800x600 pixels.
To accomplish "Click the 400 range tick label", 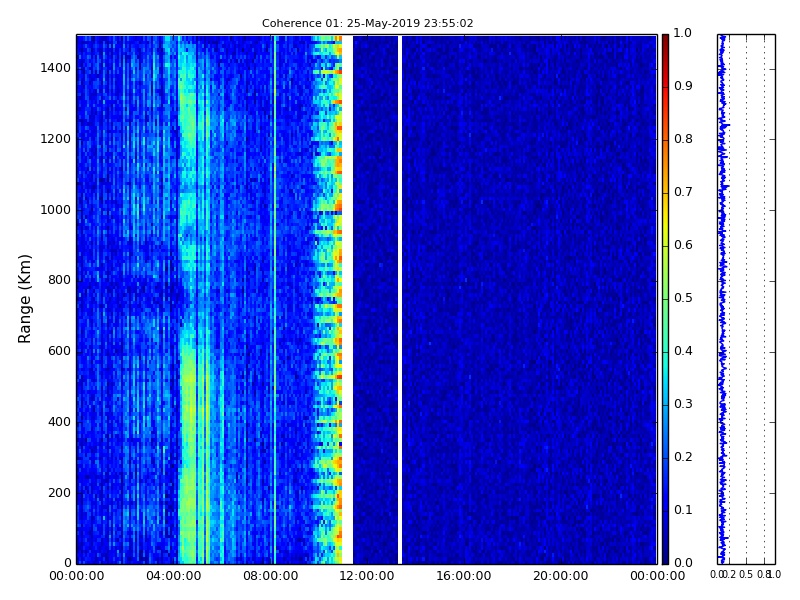I will [59, 422].
